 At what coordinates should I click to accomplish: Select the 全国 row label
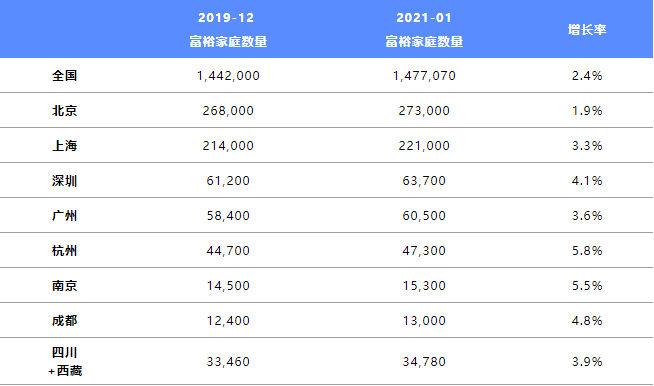[64, 76]
